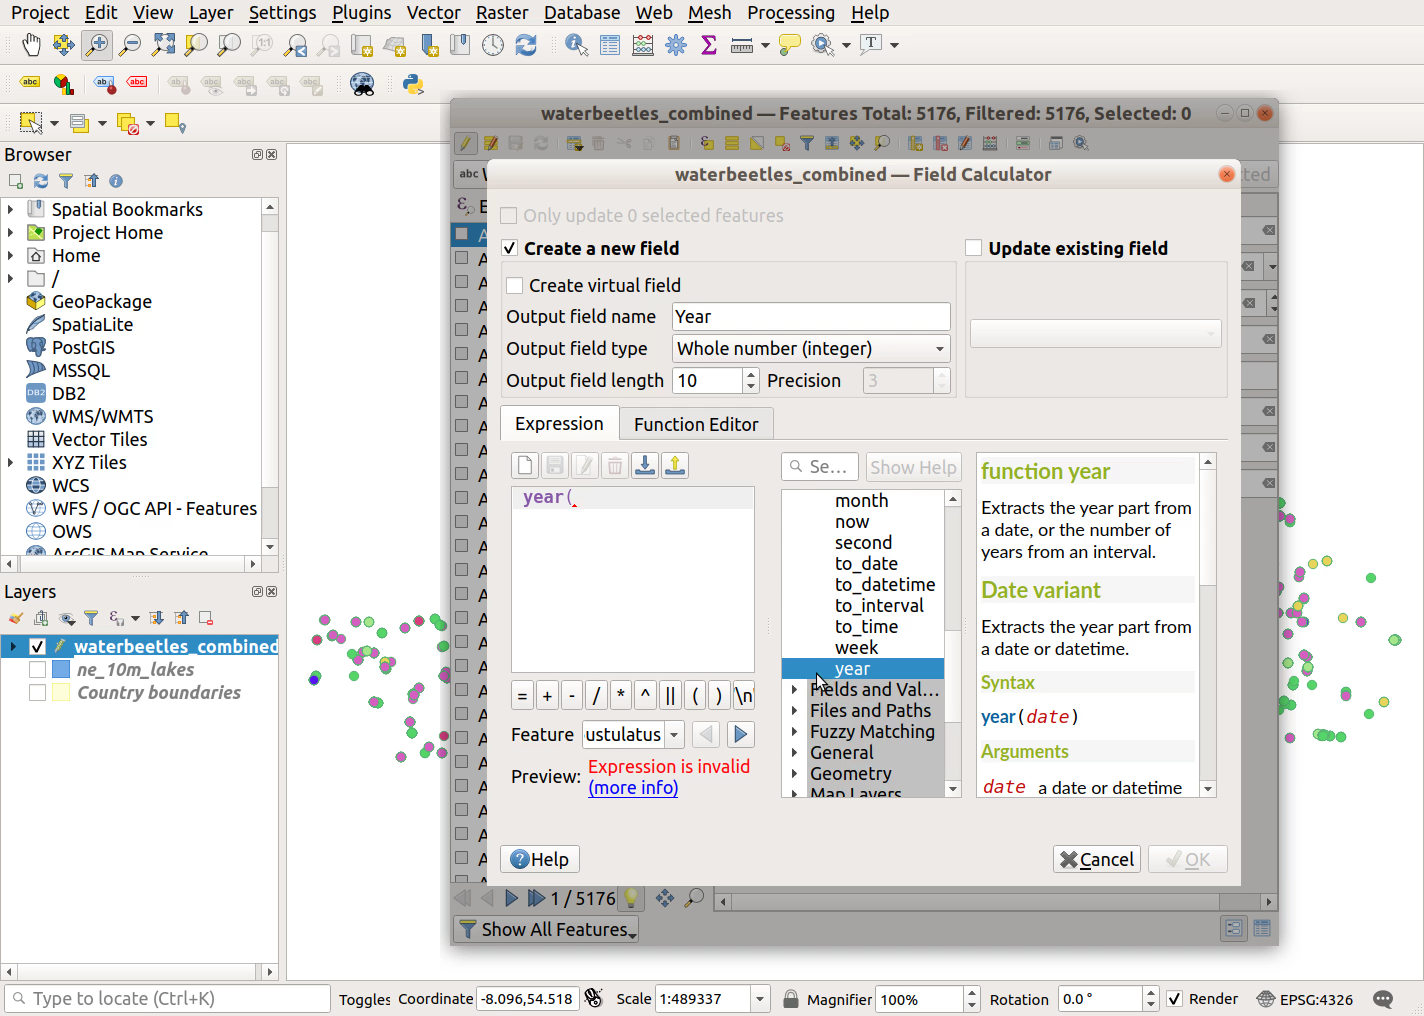Screen dimensions: 1424x1016
Task: Expand the Geometry function group
Action: point(795,774)
